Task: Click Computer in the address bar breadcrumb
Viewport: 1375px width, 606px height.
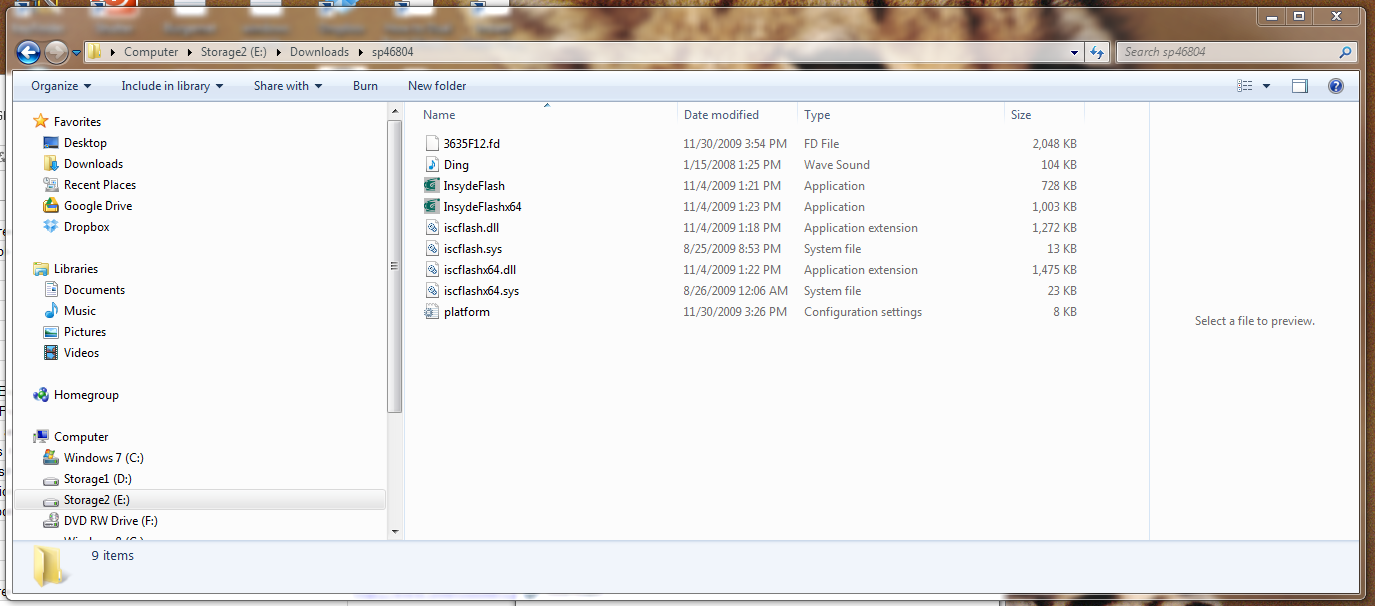Action: point(151,52)
